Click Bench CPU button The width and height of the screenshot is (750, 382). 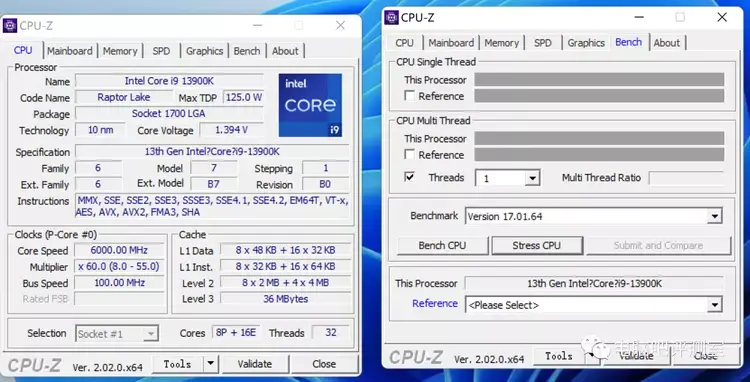click(442, 245)
